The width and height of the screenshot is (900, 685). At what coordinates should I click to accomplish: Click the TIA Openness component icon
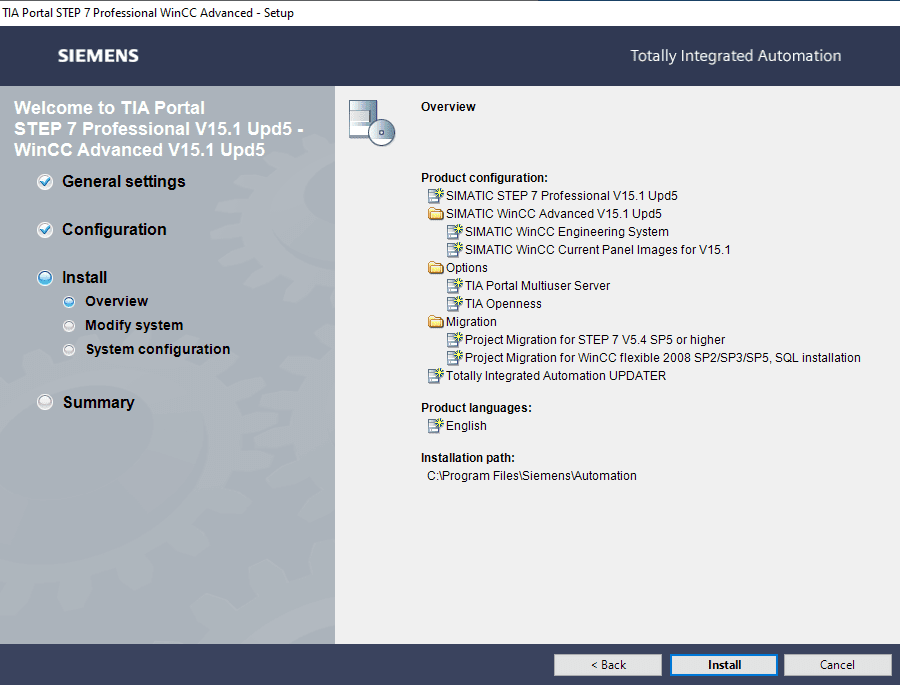[x=455, y=303]
